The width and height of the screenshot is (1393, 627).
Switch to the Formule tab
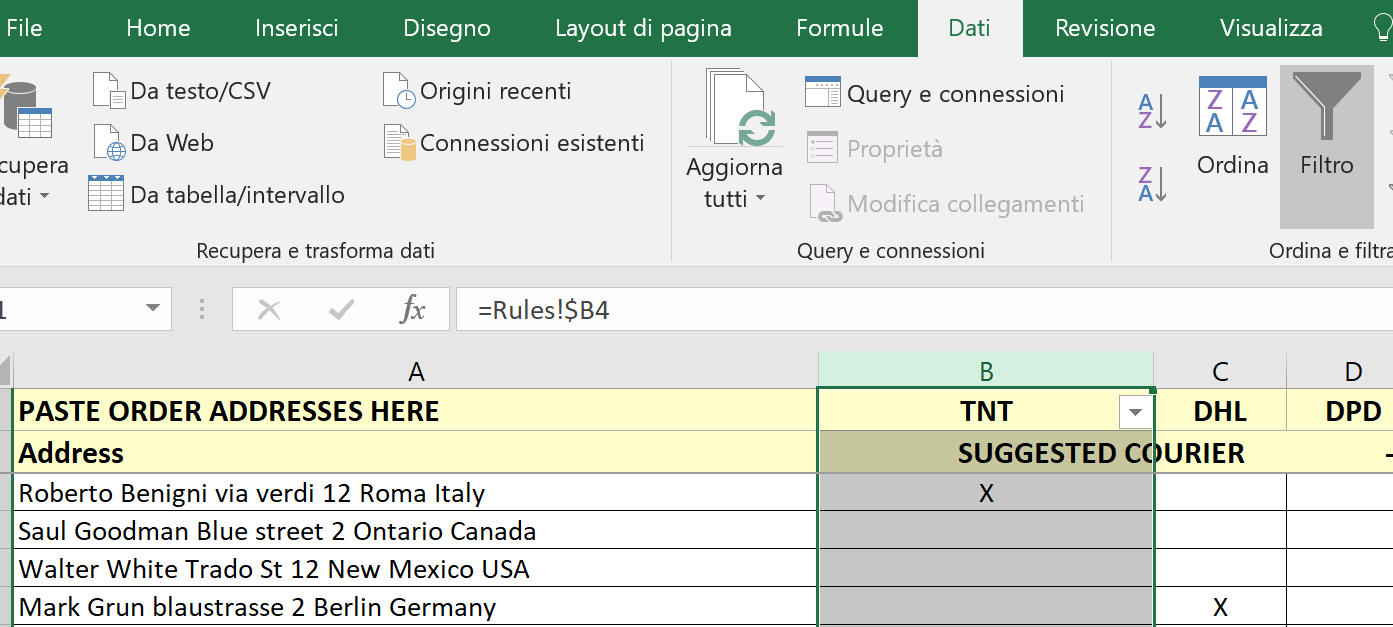pos(839,28)
